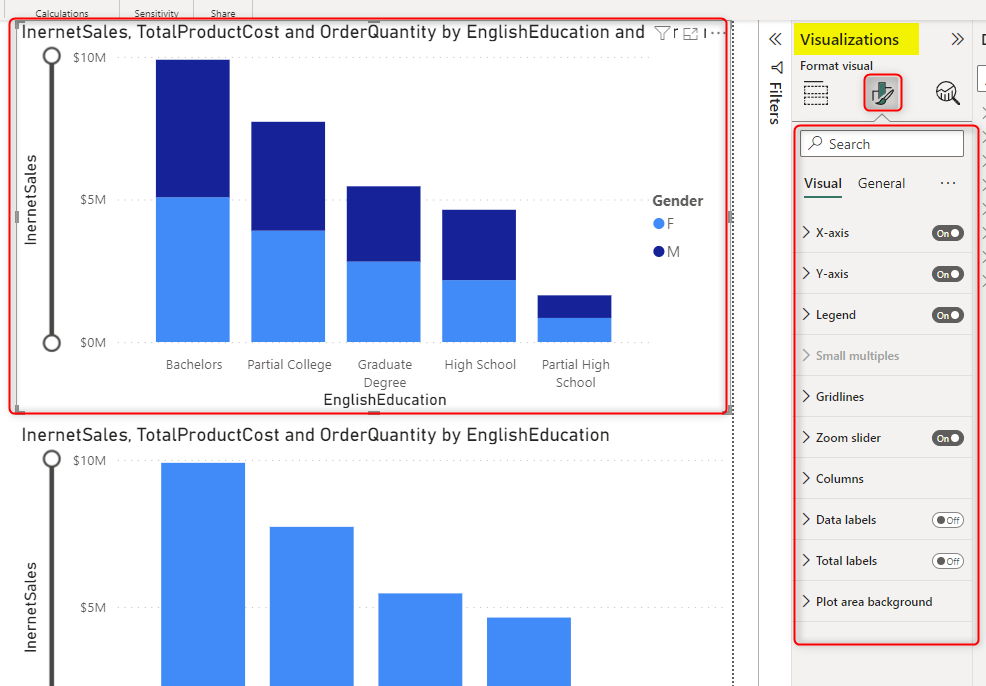The image size is (986, 686).
Task: Switch to the General tab
Action: point(881,183)
